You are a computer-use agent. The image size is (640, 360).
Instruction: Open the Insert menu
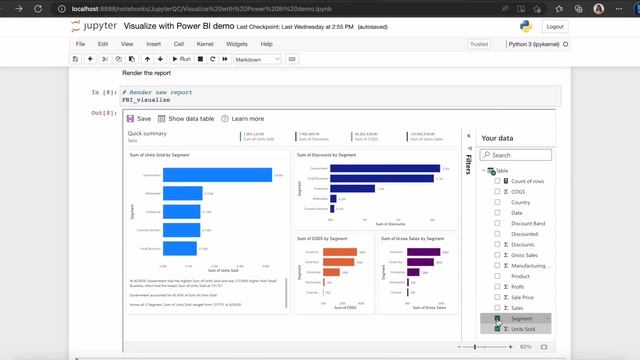pos(153,44)
